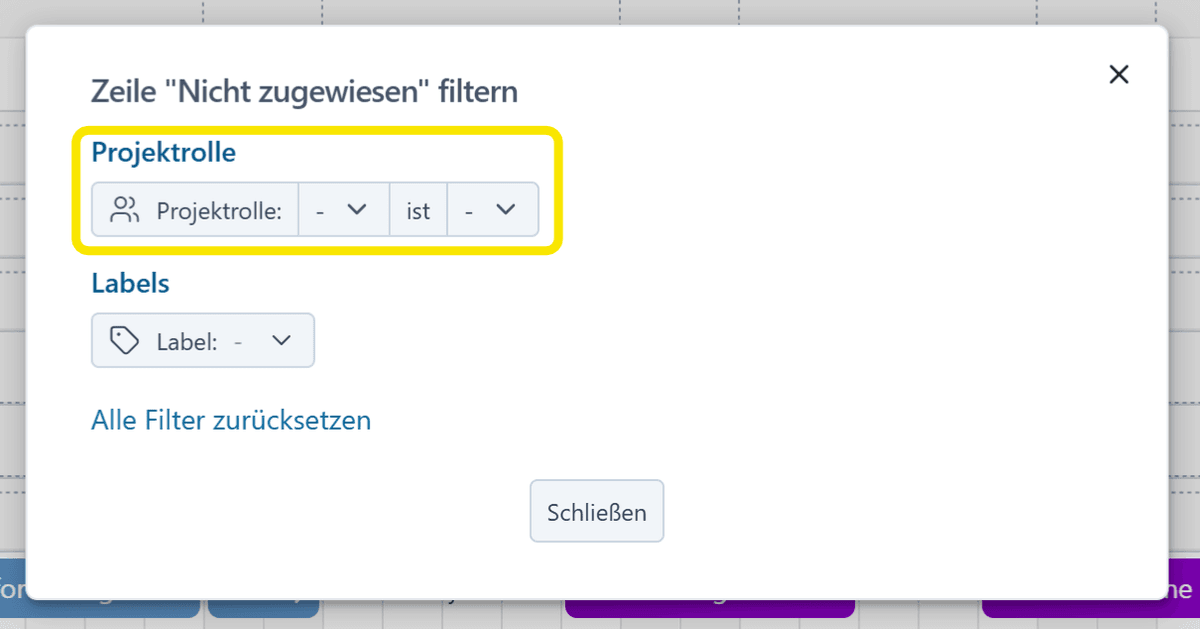This screenshot has width=1200, height=629.
Task: Click the chevron arrow left of "ist"
Action: (357, 210)
